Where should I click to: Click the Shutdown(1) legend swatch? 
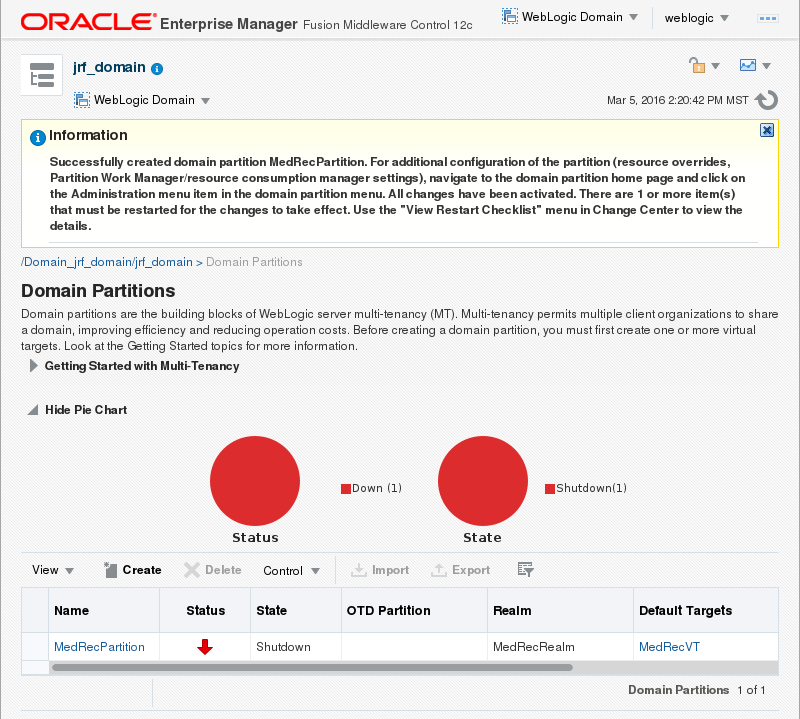coord(550,489)
